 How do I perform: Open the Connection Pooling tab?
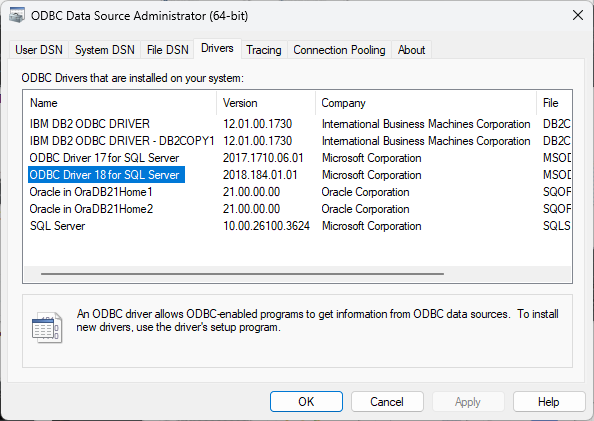(339, 50)
